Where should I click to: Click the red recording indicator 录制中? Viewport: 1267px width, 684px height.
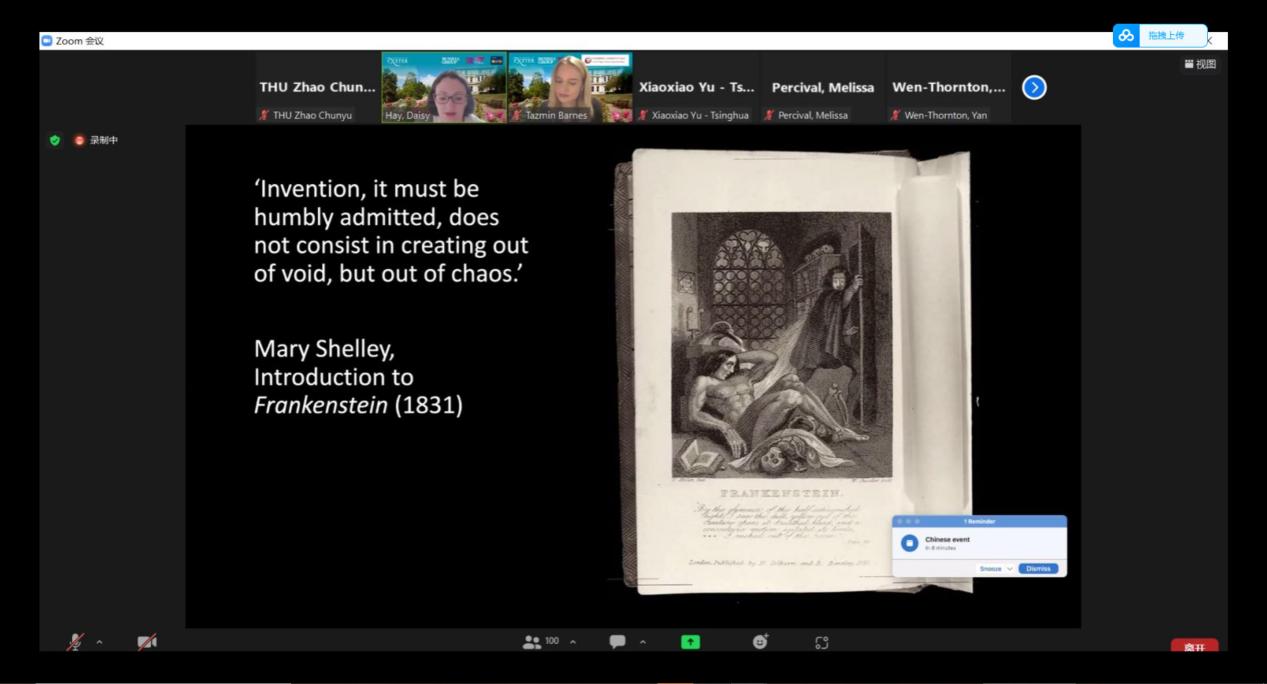(98, 140)
